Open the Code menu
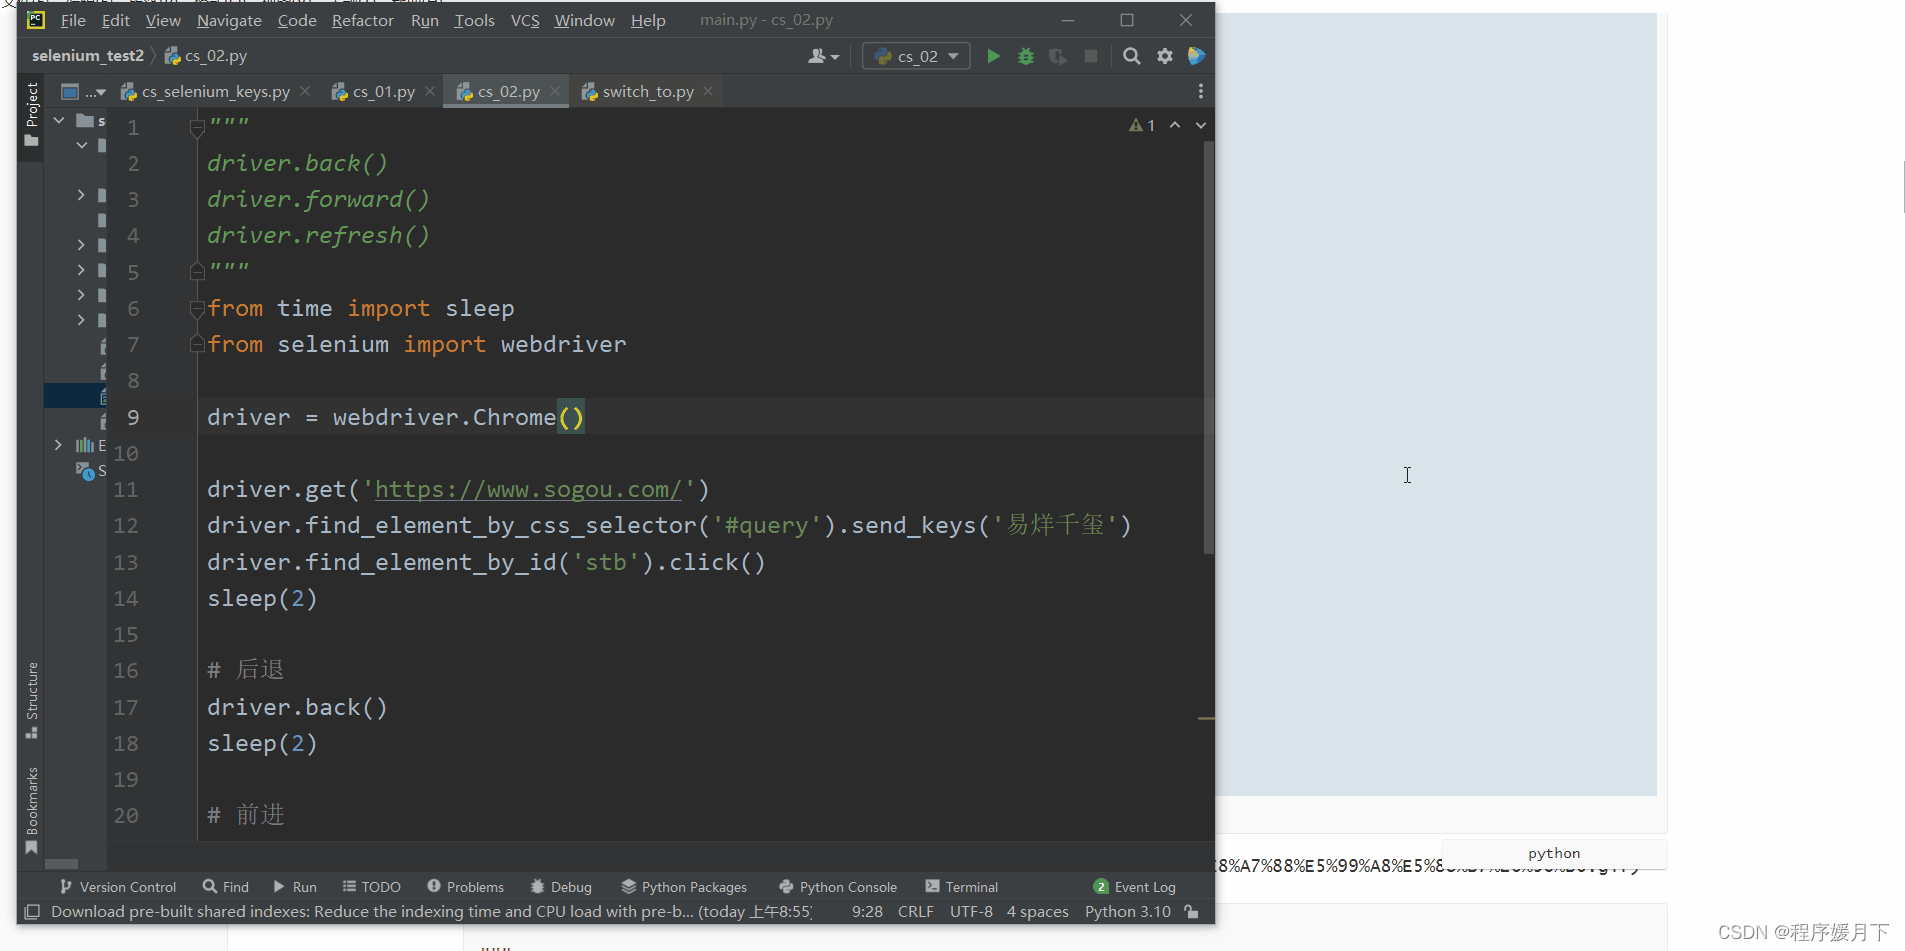Viewport: 1905px width, 951px height. tap(297, 20)
